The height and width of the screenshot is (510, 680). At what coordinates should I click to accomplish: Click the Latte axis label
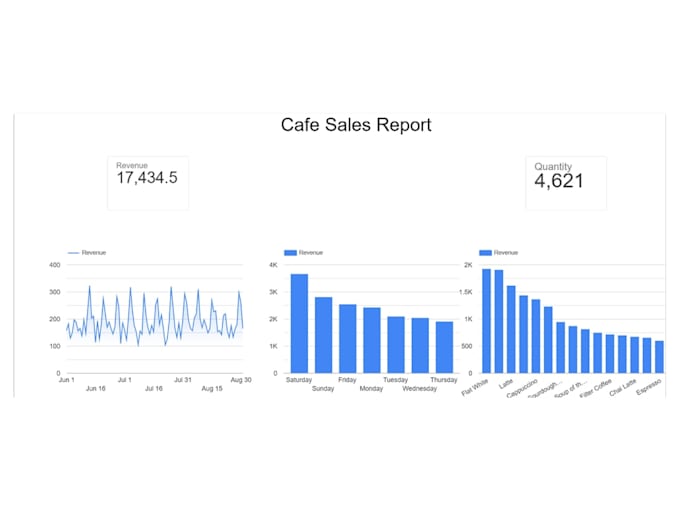(506, 384)
